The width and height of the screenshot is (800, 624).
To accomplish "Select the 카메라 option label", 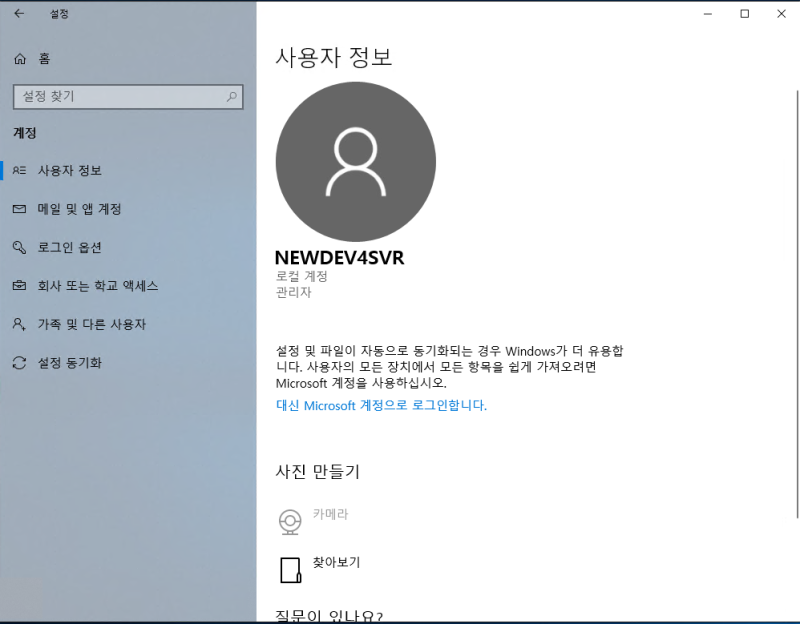I will [330, 514].
